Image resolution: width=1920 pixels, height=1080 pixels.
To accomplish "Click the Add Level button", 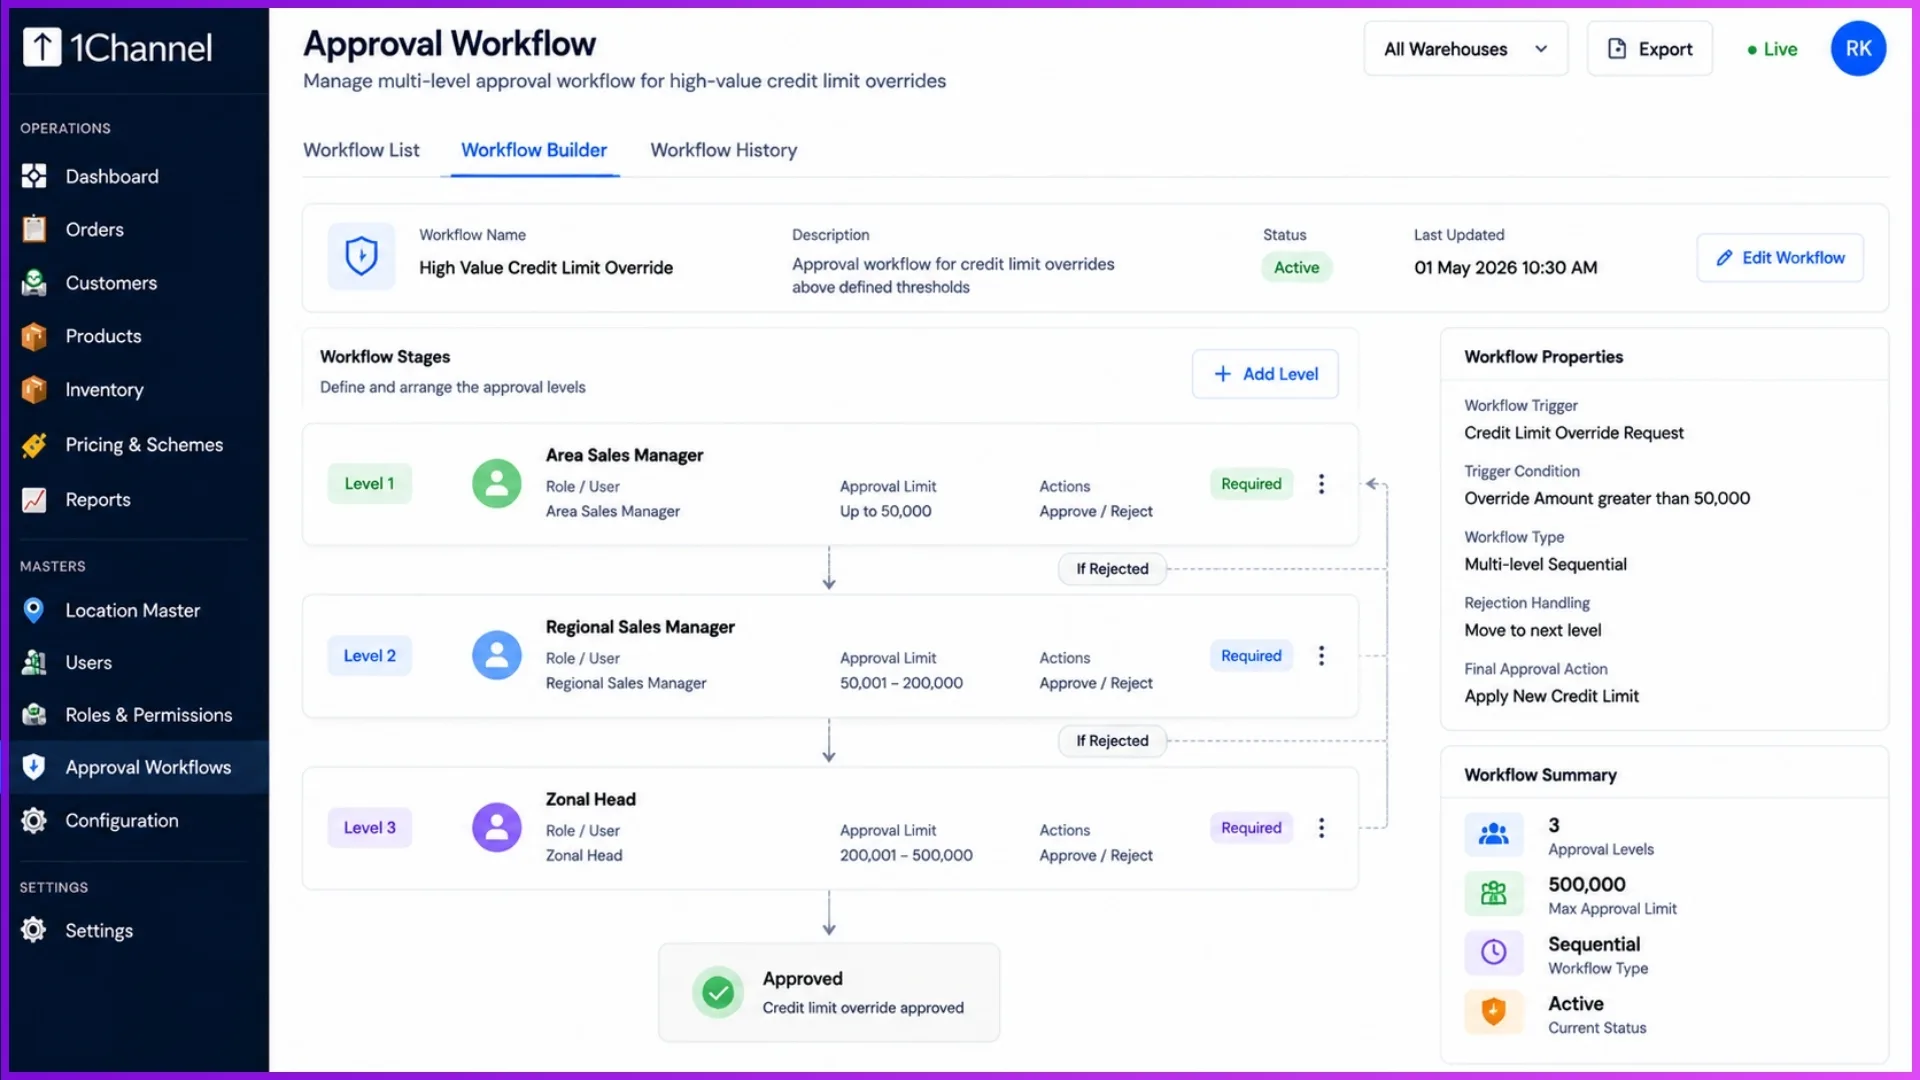I will pos(1265,374).
